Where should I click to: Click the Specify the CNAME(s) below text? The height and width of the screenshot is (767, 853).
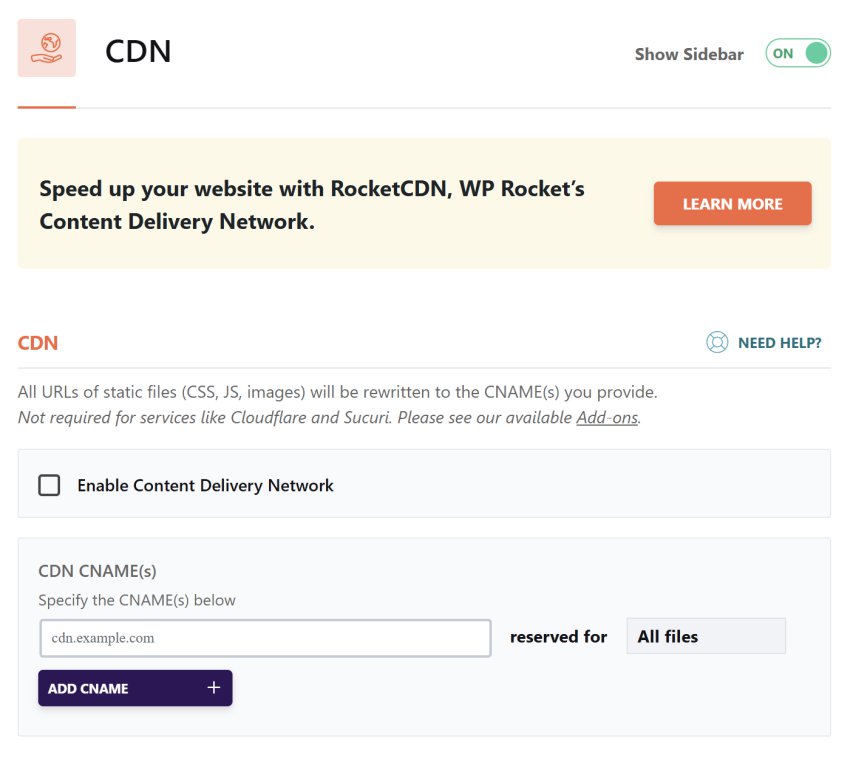pyautogui.click(x=136, y=600)
